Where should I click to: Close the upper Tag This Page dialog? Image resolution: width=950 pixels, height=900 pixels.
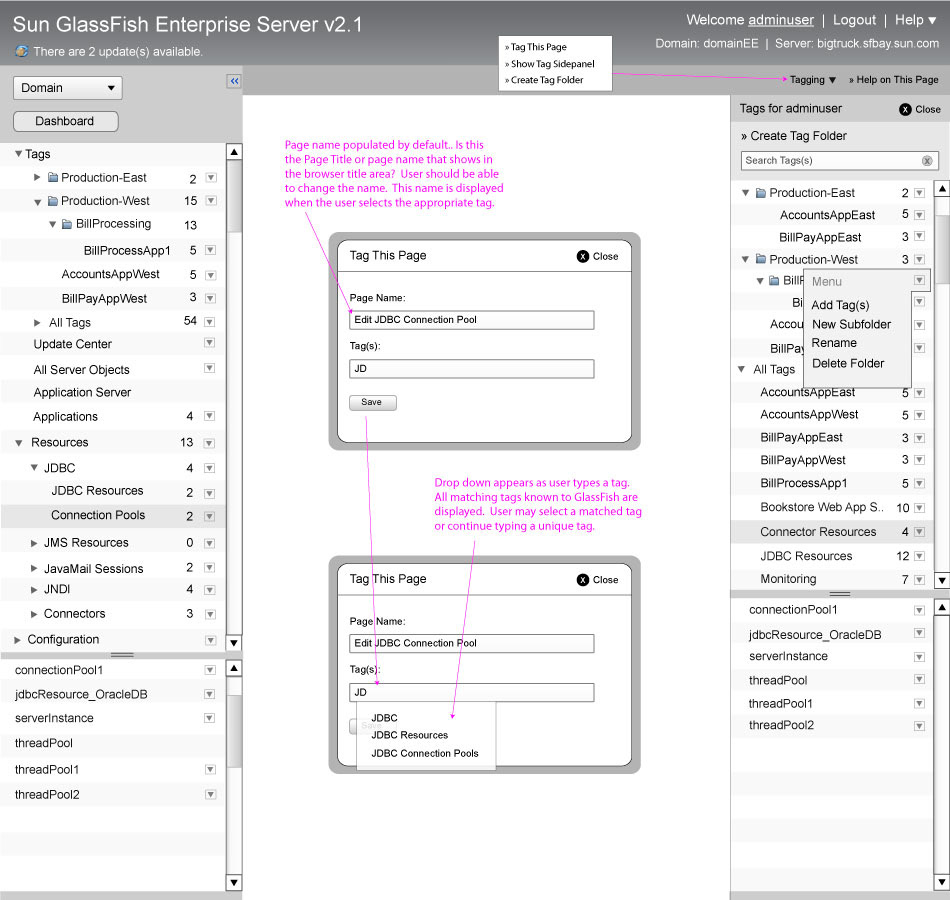pyautogui.click(x=597, y=256)
